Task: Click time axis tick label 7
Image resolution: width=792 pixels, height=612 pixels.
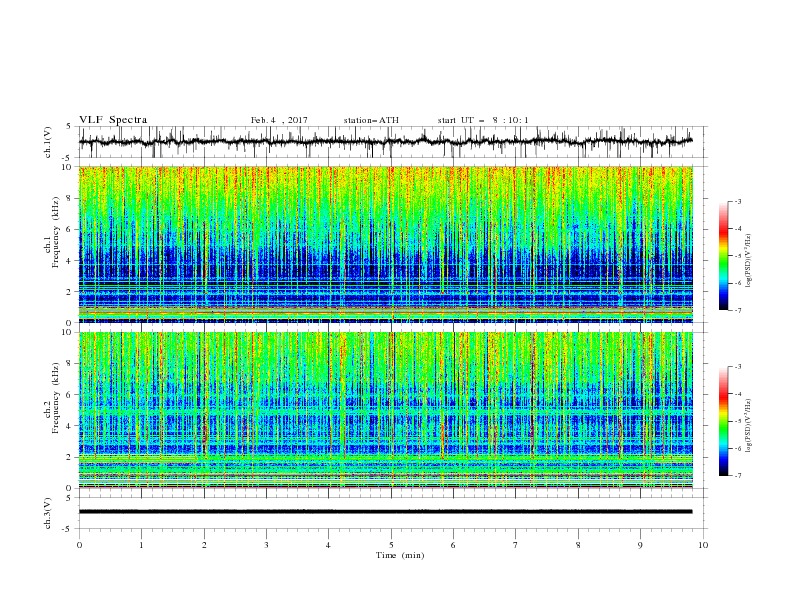Action: click(516, 545)
